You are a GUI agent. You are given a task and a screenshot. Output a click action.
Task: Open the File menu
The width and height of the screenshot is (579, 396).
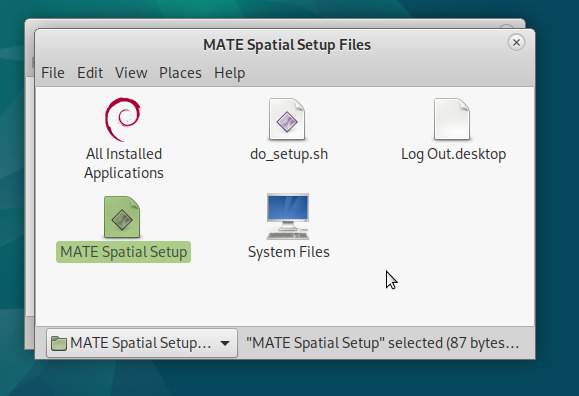click(53, 73)
